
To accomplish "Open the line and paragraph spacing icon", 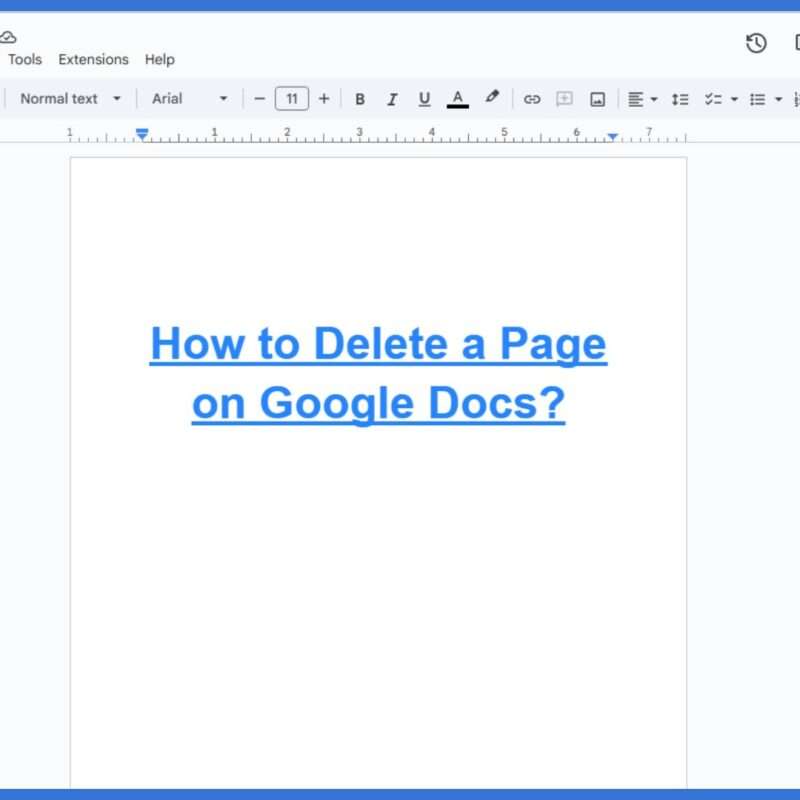I will coord(680,99).
